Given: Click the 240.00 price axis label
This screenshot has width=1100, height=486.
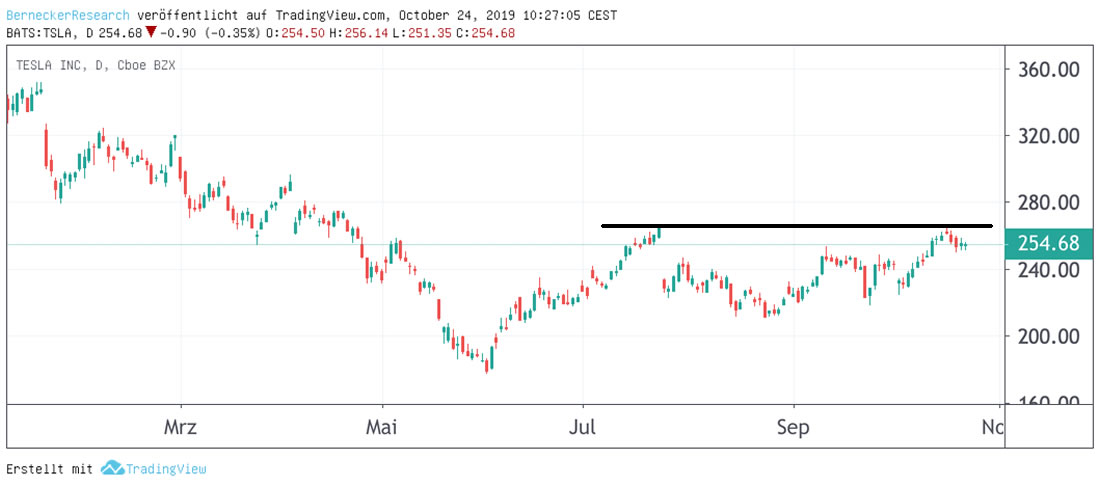Looking at the screenshot, I should [x=1048, y=269].
